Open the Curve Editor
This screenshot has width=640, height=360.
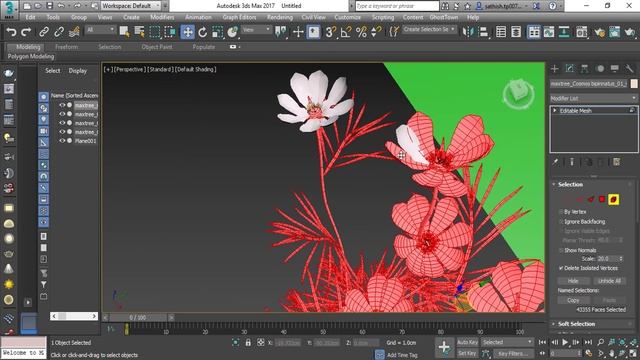(549, 32)
